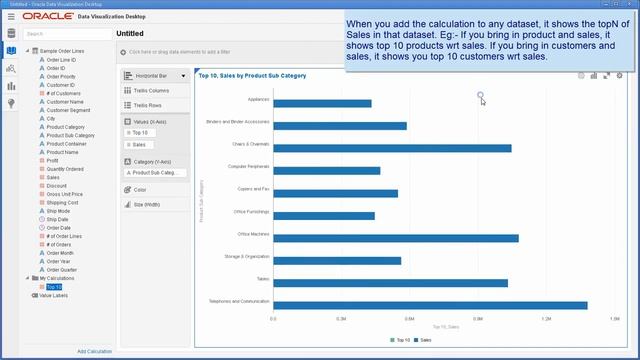Click the Chairs & Chairmats bar
The height and width of the screenshot is (360, 640).
point(392,149)
